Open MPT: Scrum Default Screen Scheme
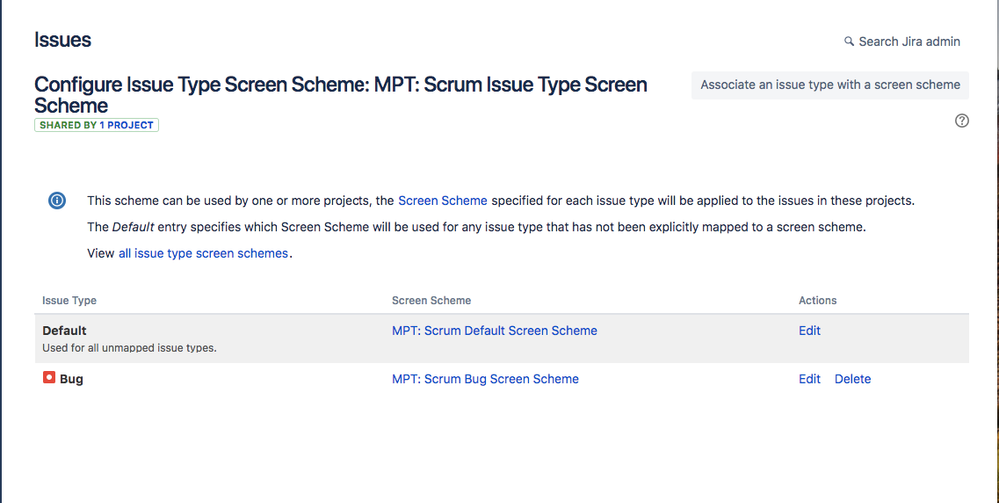This screenshot has width=999, height=503. 494,330
